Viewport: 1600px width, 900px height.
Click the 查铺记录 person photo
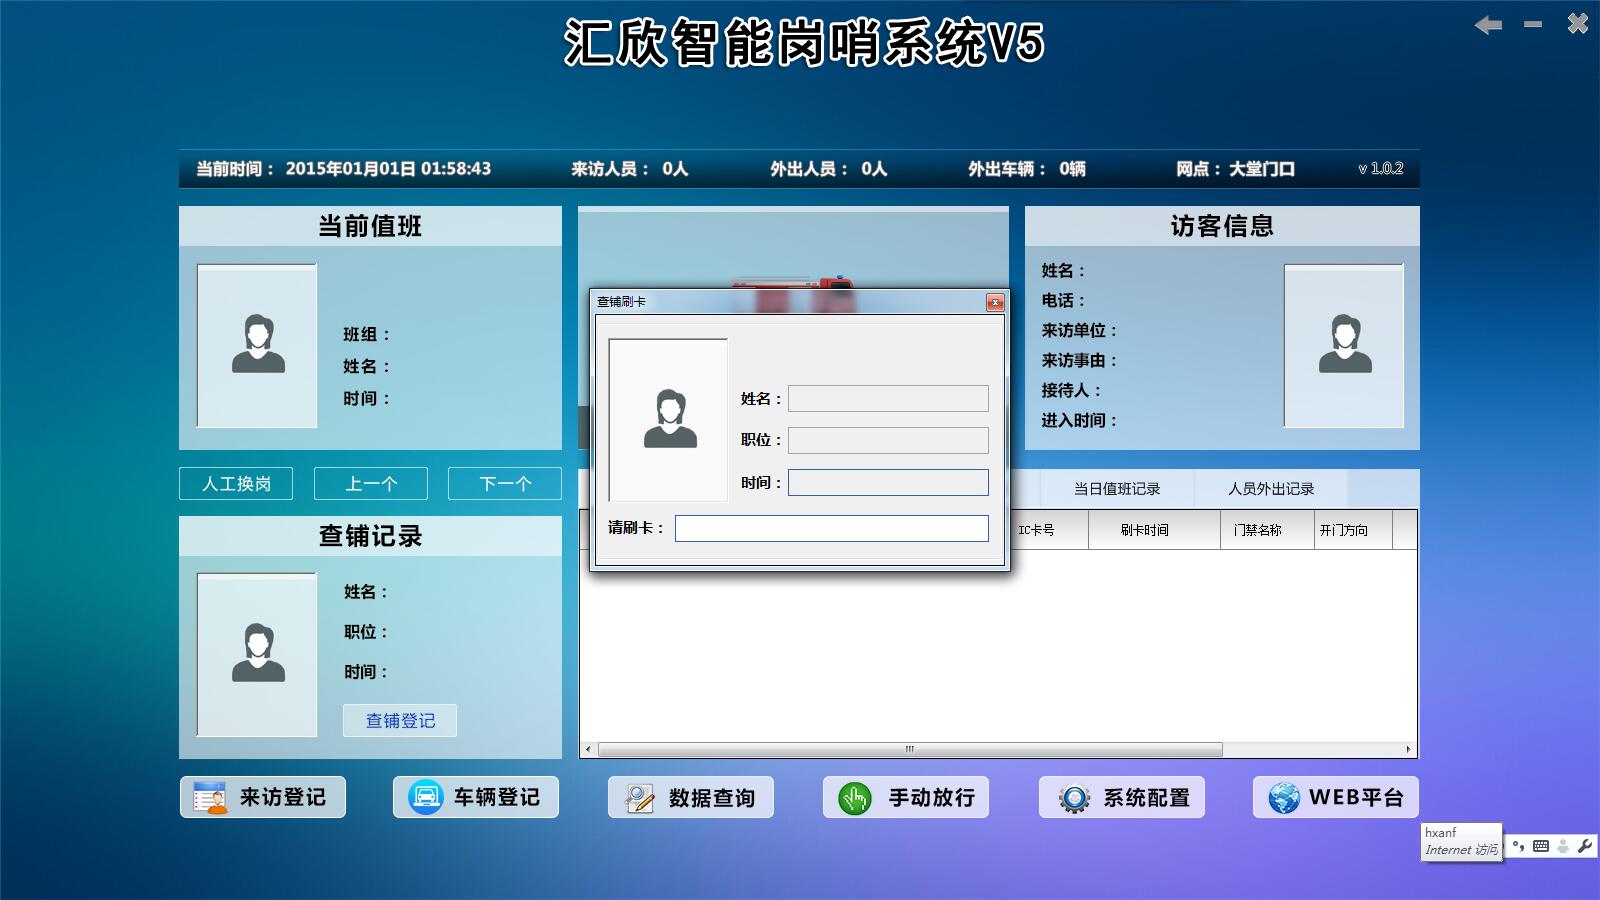click(x=257, y=655)
